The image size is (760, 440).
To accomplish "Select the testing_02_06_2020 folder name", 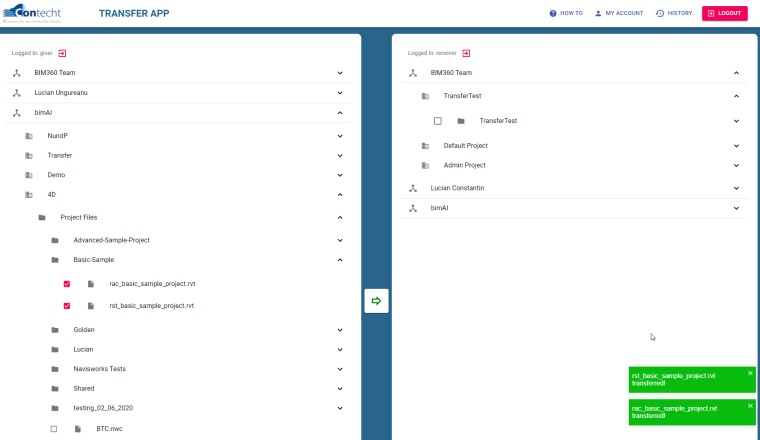I will [103, 408].
